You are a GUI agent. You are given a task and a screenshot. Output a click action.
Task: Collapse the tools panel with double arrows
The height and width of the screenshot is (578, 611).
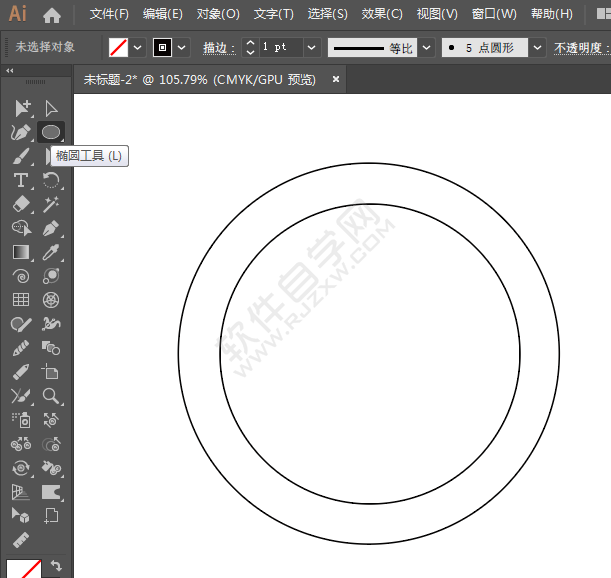pyautogui.click(x=10, y=70)
